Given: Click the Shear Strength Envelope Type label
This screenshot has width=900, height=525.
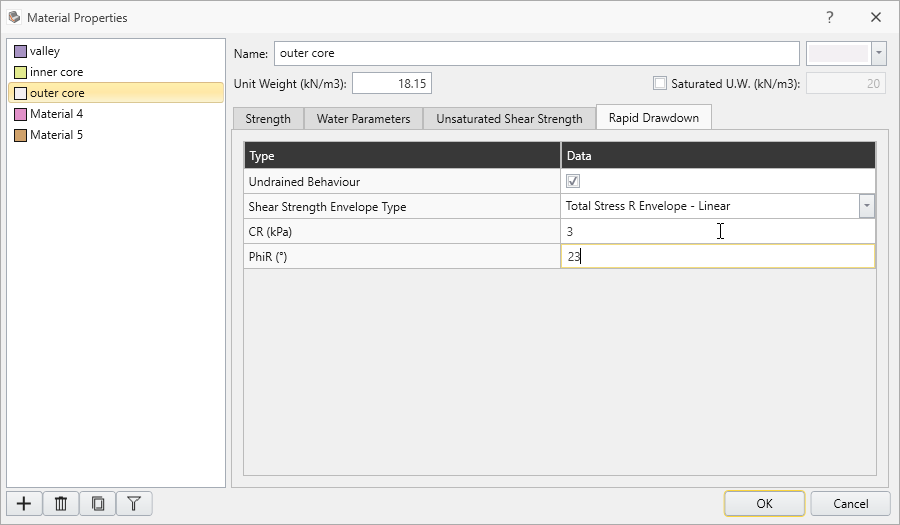Looking at the screenshot, I should click(327, 207).
